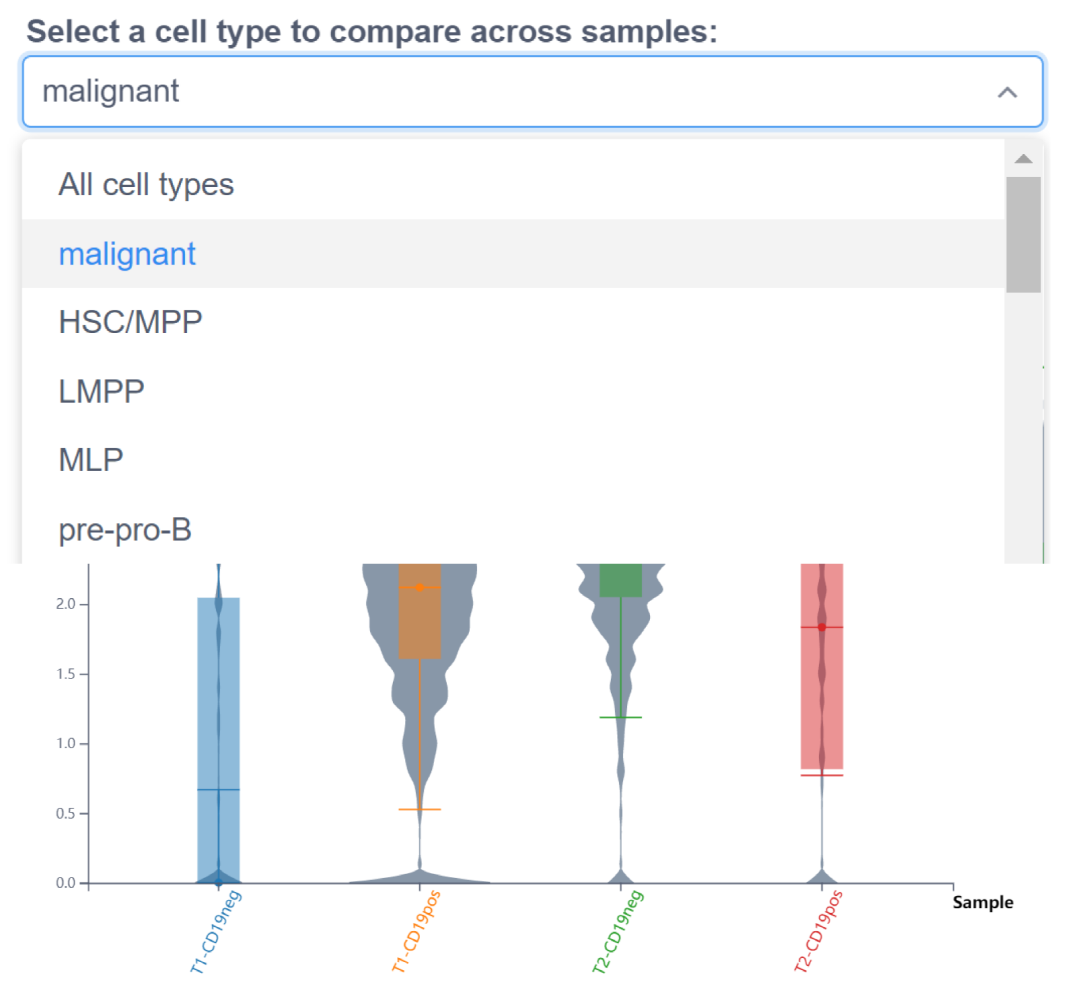This screenshot has height=999, width=1080.
Task: Click the dropdown list scrollbar thumb
Action: [1023, 235]
